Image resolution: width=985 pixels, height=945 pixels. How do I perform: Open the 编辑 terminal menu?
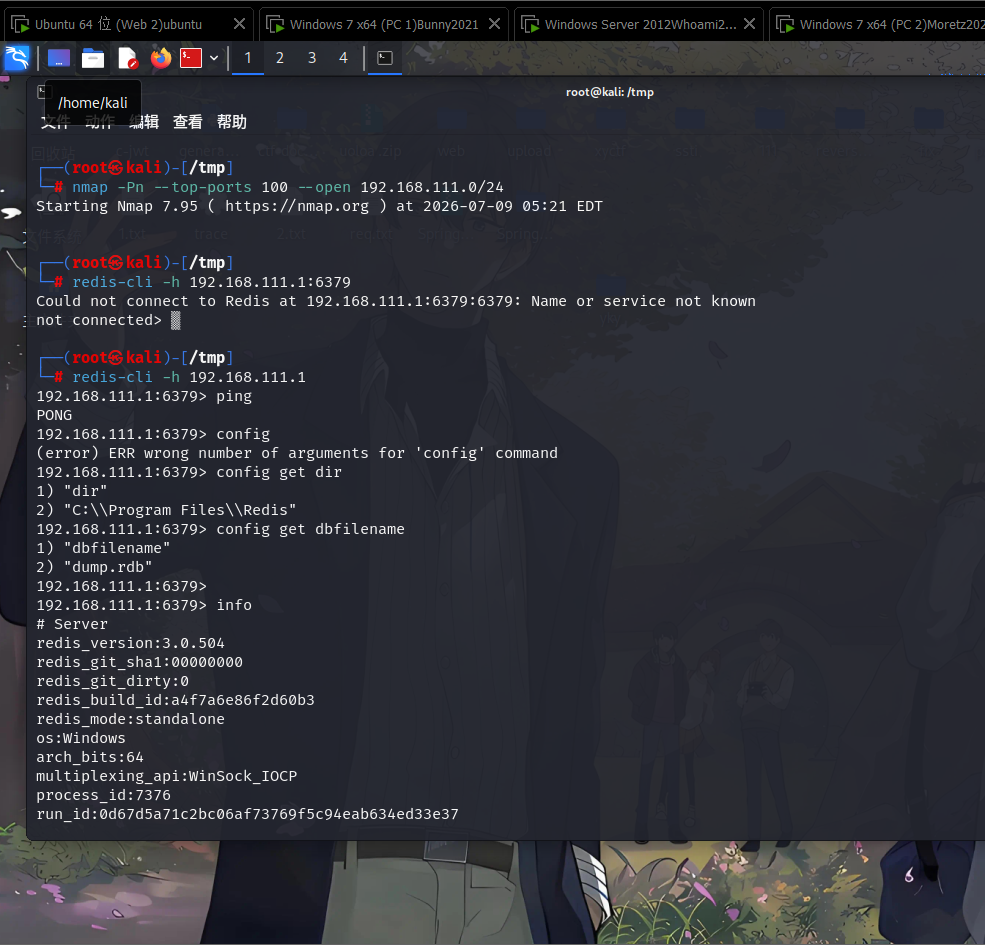click(x=144, y=122)
